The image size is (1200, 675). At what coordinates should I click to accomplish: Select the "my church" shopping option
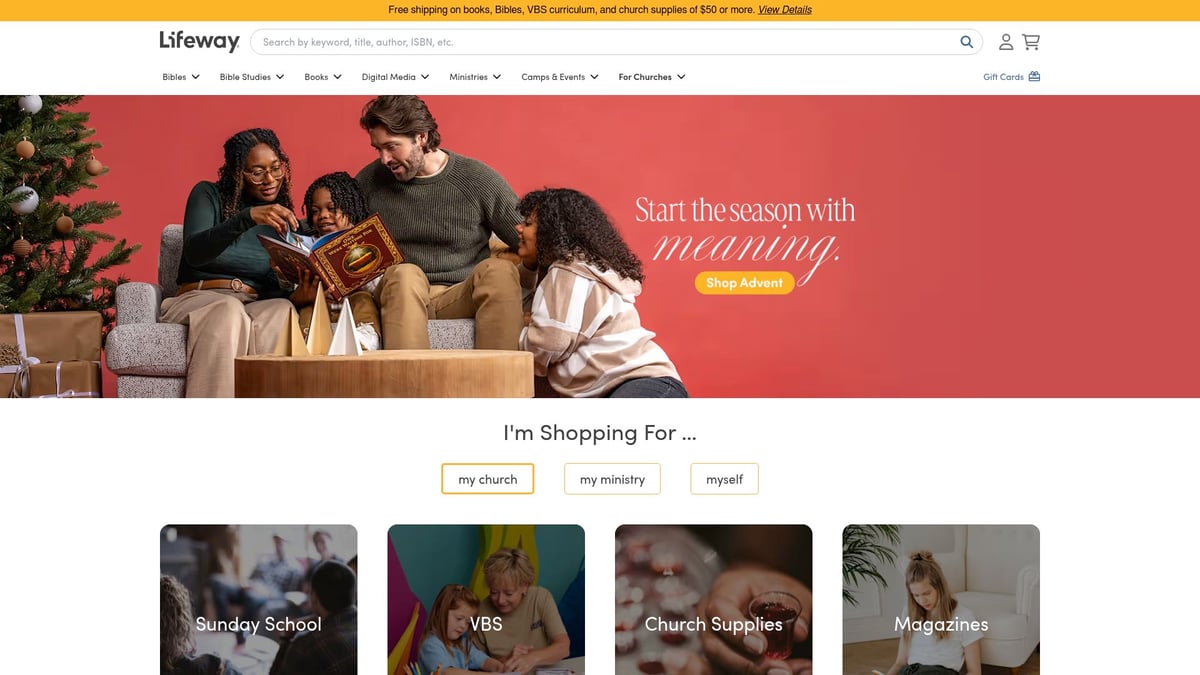point(488,479)
